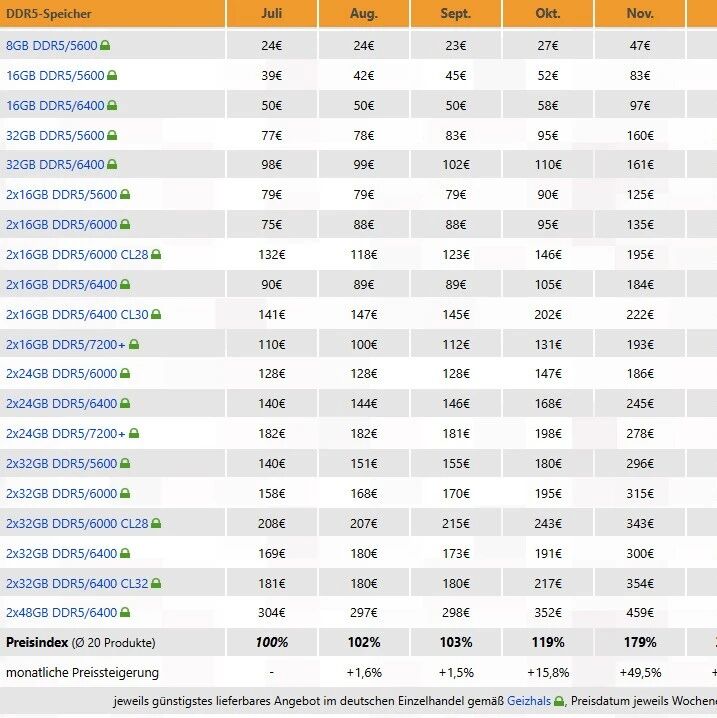Click lock icon after 2x16GB DDR5/6000 CL28
Screen dimensions: 717x718
pyautogui.click(x=156, y=254)
